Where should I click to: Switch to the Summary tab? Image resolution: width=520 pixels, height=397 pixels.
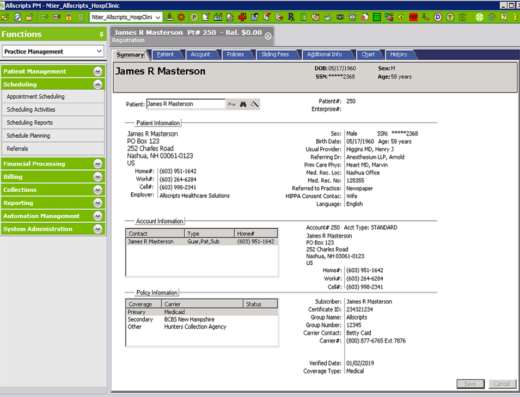pyautogui.click(x=130, y=55)
